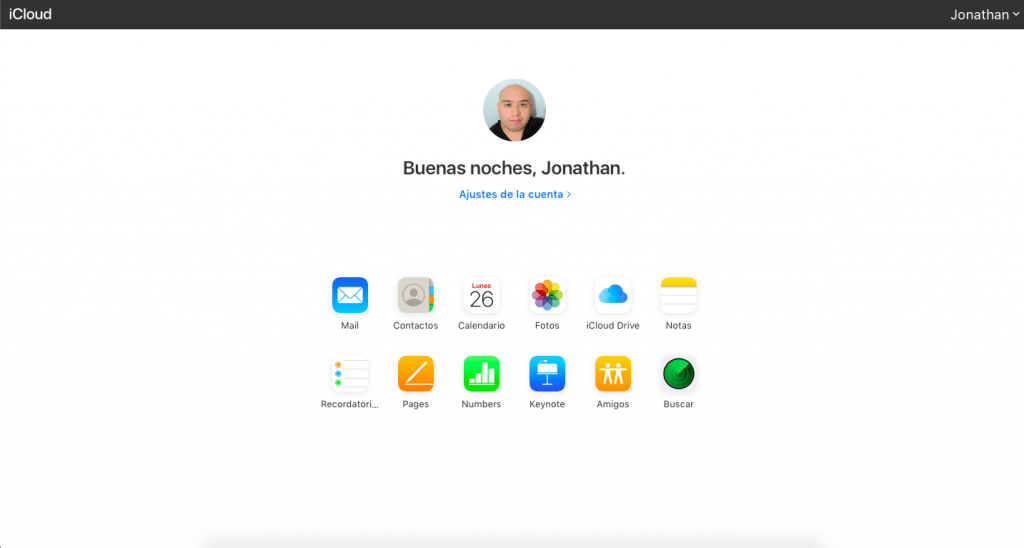
Task: Click the Ajustes de la cuenta link
Action: [x=515, y=194]
